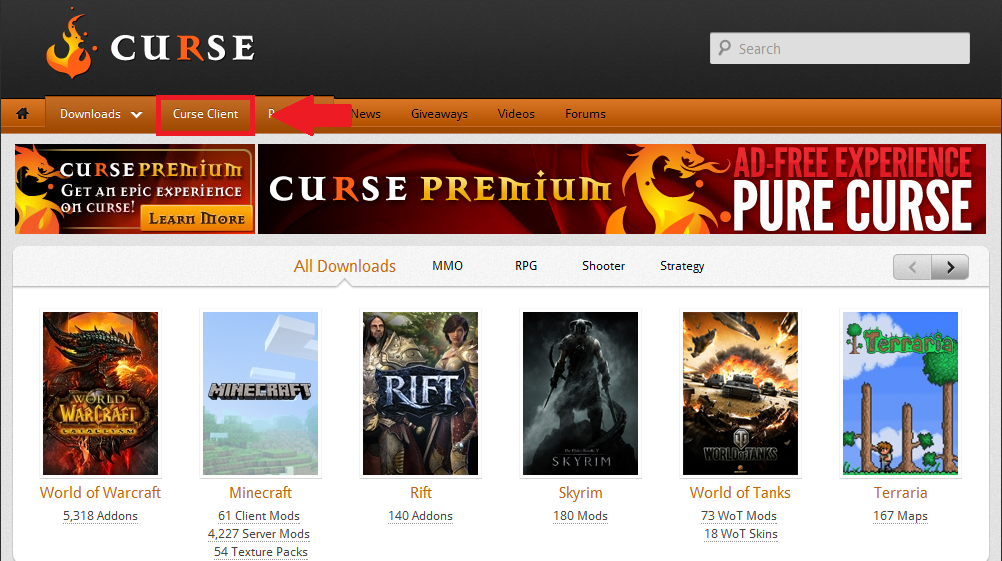Screen dimensions: 1002x561
Task: Open the Skyrim cover thumbnail
Action: coord(580,393)
